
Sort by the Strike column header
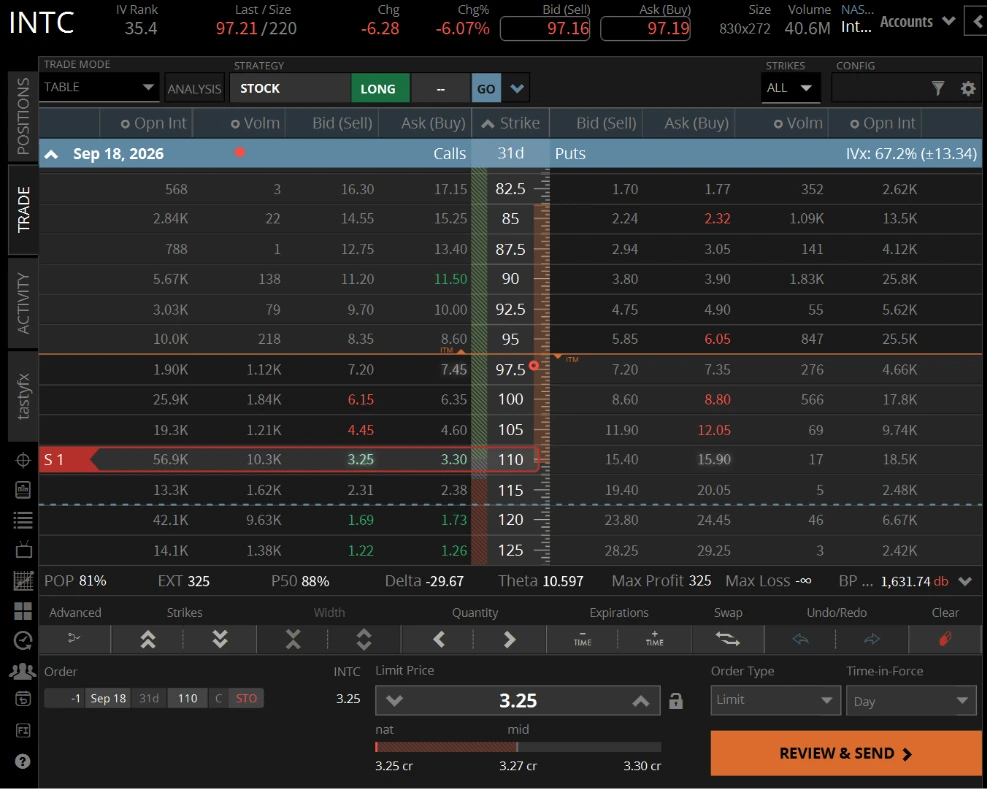click(510, 123)
